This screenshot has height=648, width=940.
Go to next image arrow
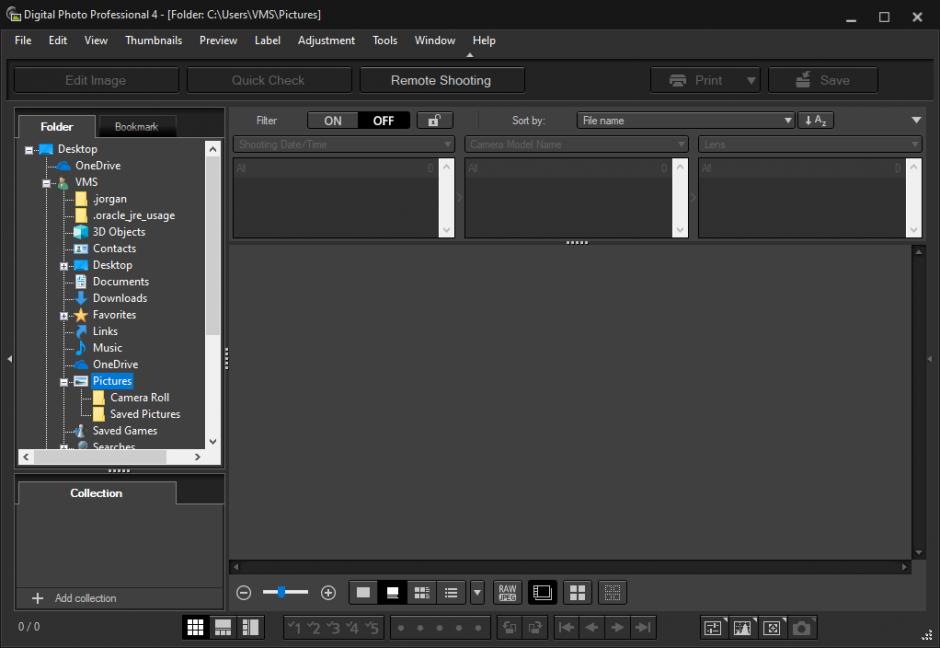pos(617,628)
